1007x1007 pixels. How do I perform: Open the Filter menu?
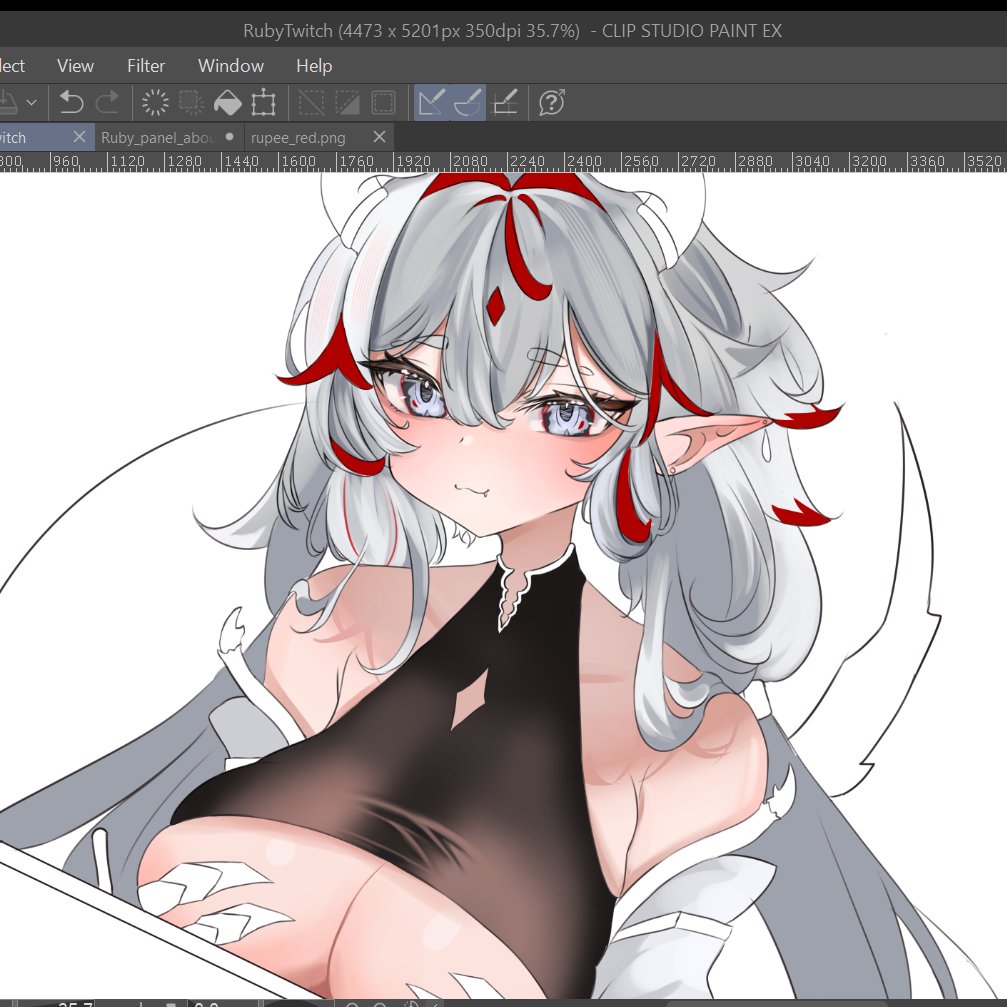pos(146,66)
